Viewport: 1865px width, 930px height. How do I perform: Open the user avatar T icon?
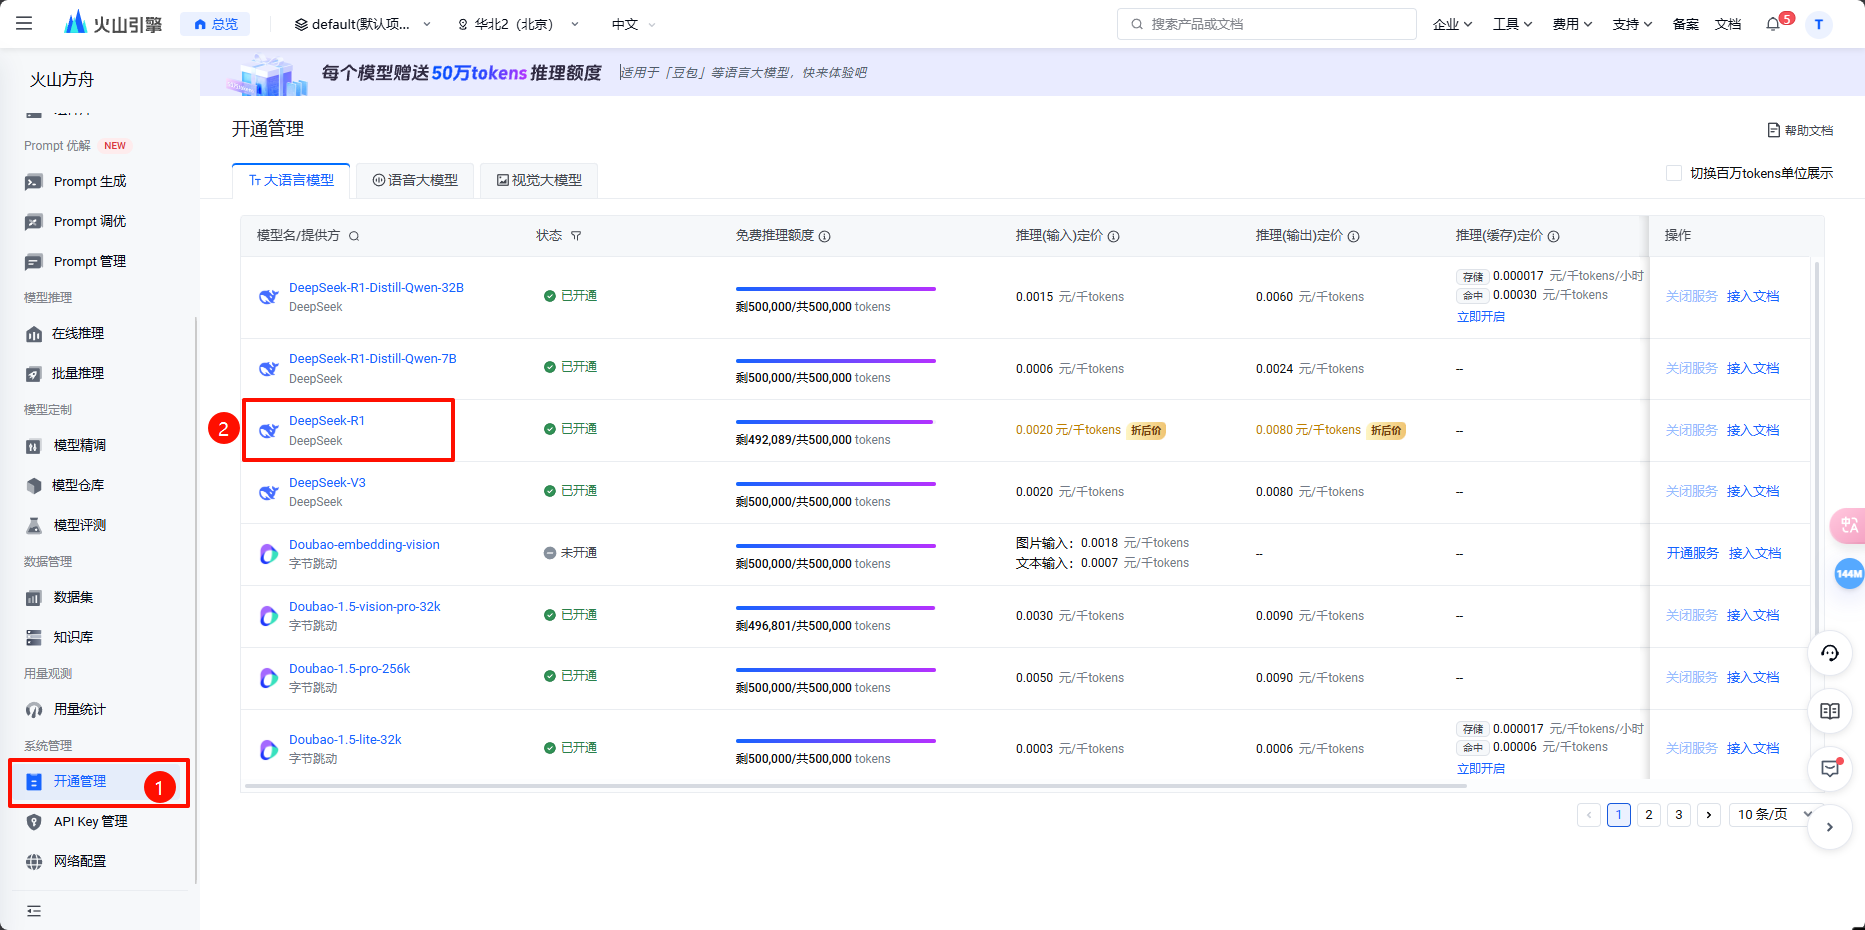pyautogui.click(x=1819, y=24)
